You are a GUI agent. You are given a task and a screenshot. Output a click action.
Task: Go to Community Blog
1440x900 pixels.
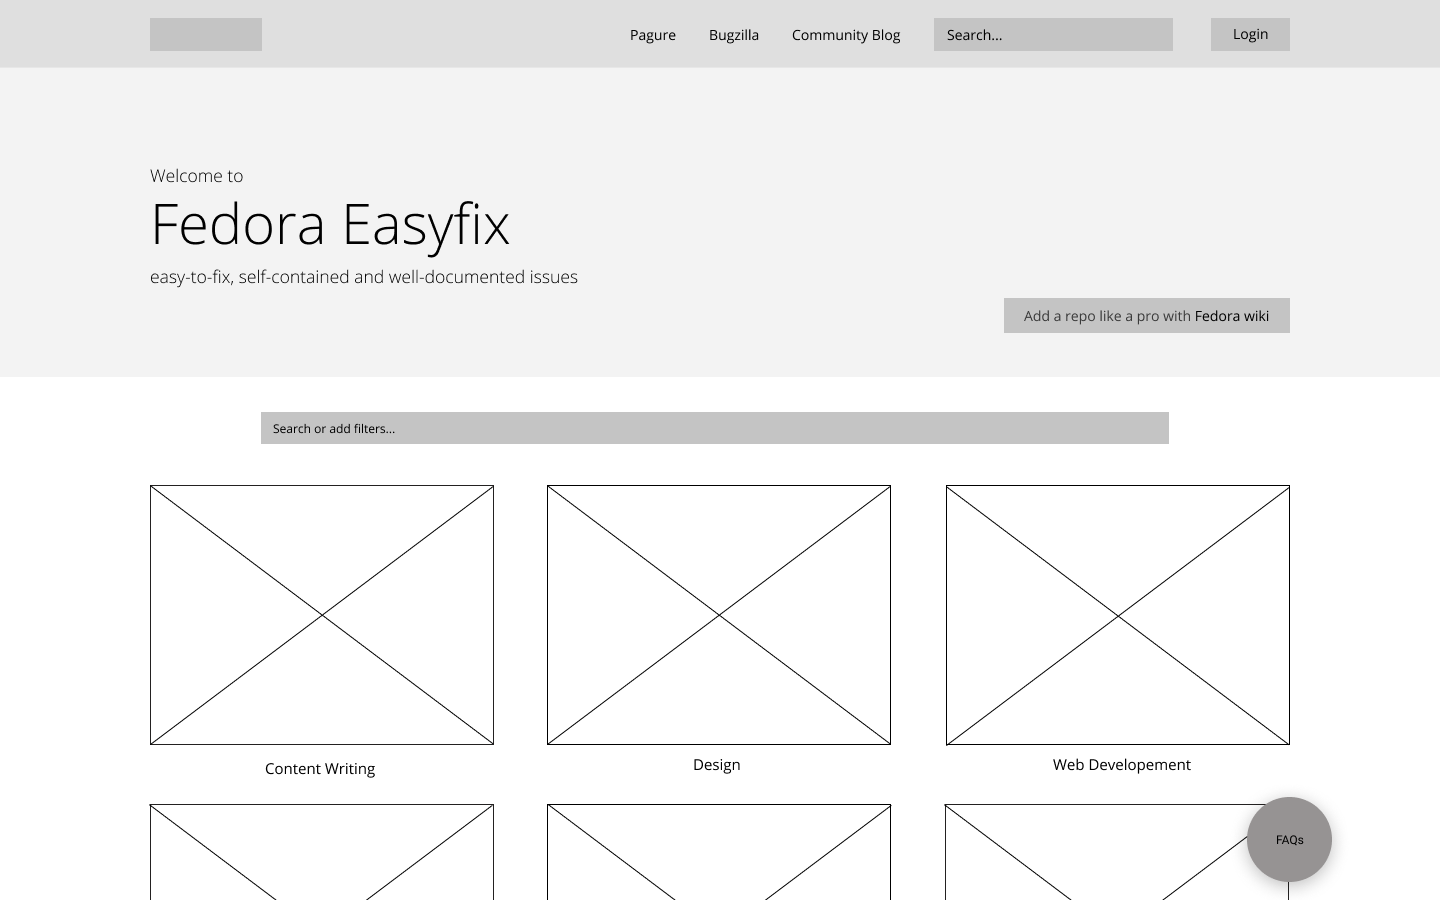(846, 35)
